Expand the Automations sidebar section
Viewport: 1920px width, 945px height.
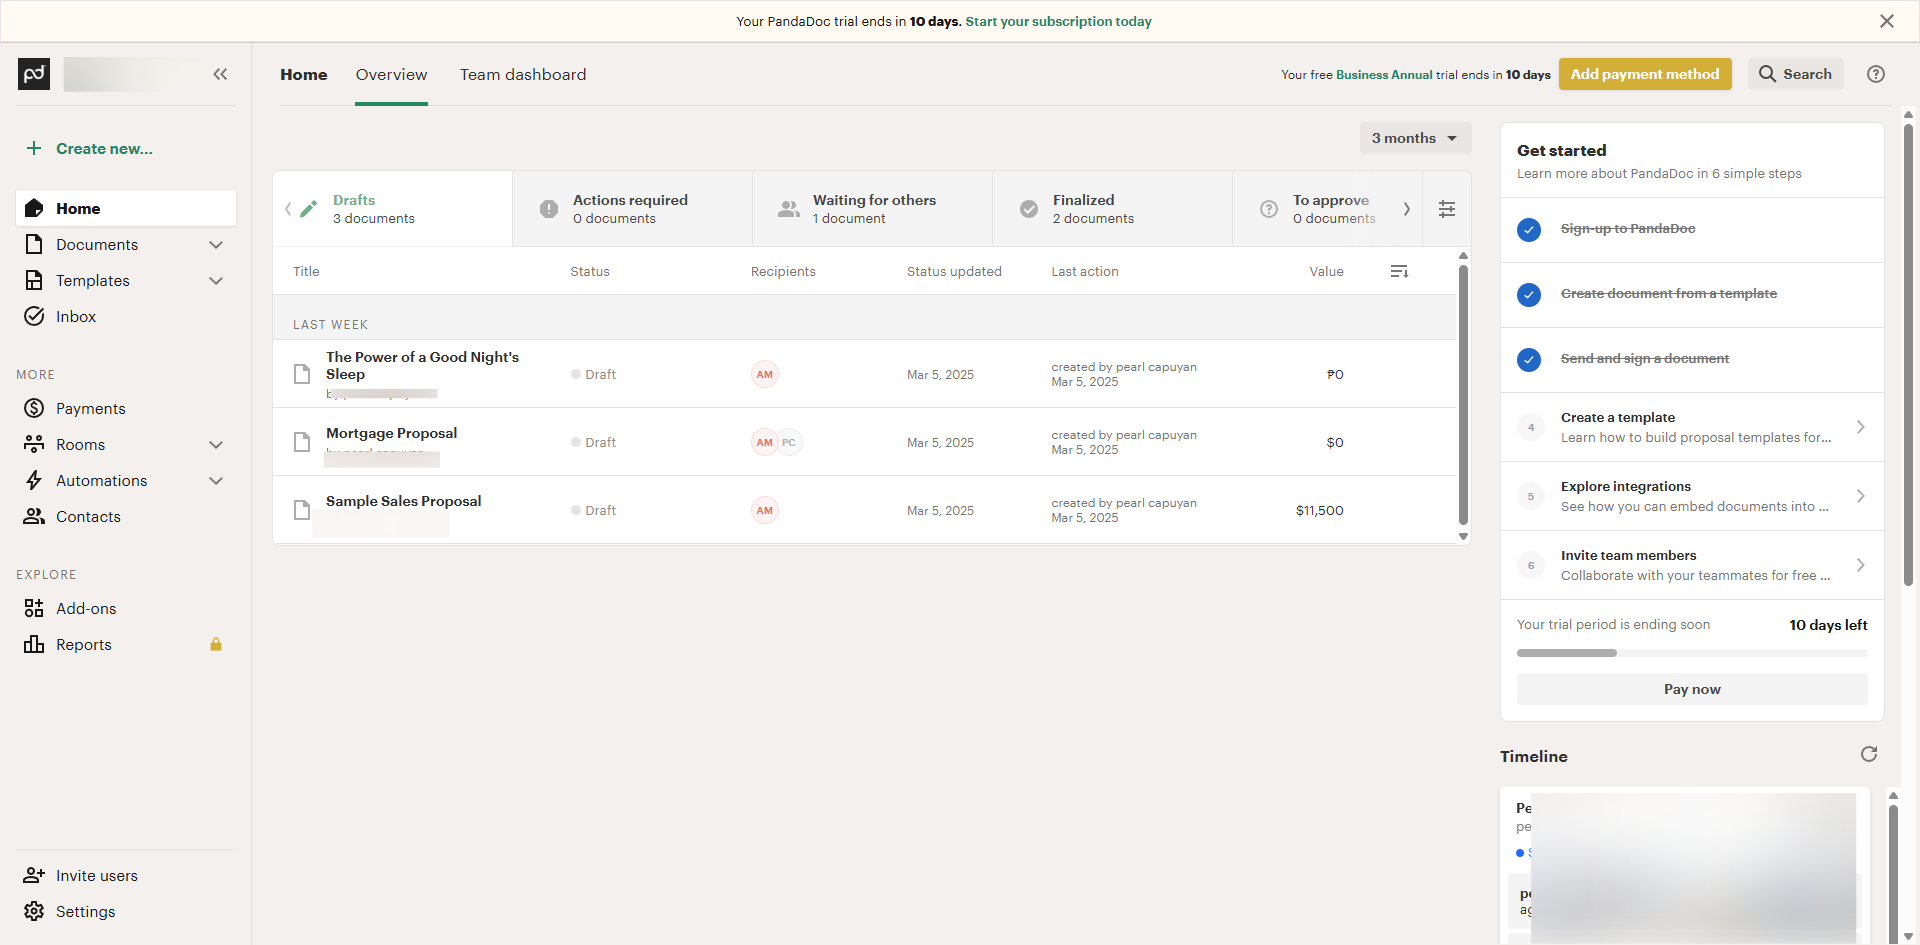(x=215, y=480)
